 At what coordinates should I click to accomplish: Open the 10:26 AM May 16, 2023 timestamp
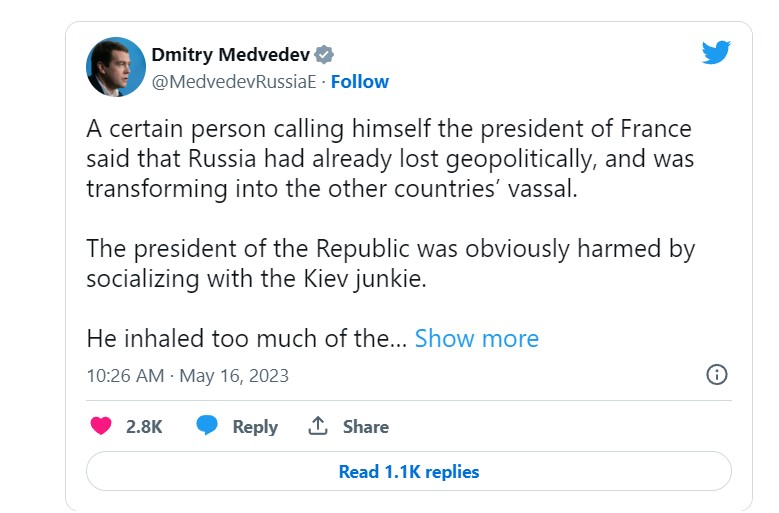(187, 376)
